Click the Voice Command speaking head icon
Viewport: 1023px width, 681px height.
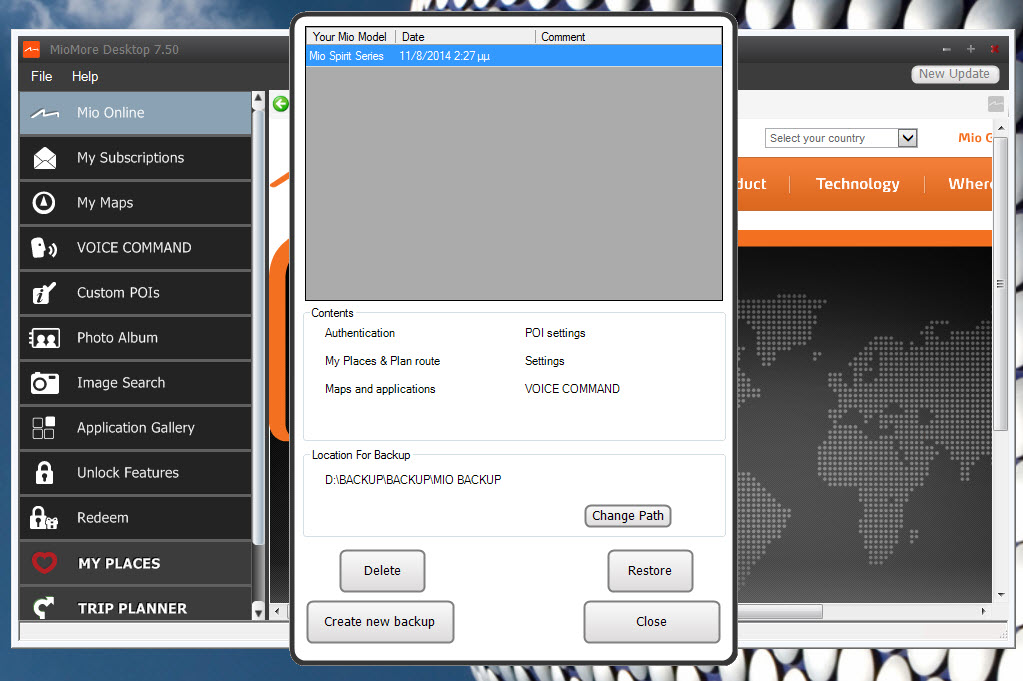pyautogui.click(x=44, y=248)
